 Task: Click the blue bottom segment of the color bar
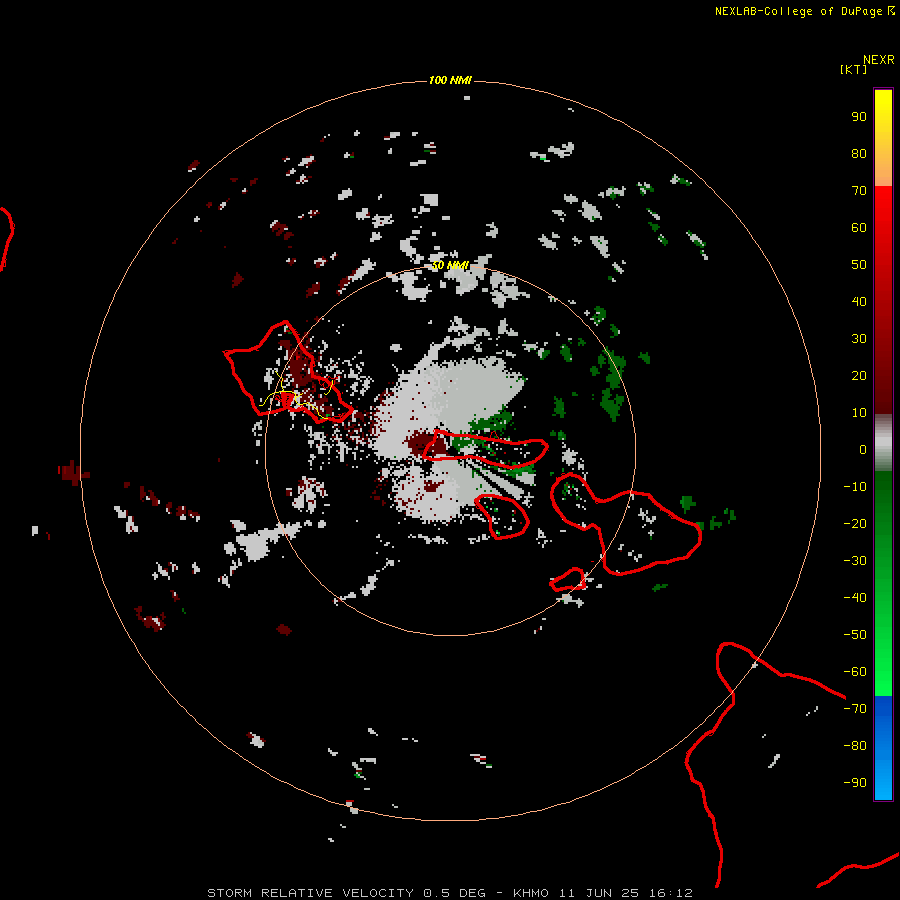883,748
